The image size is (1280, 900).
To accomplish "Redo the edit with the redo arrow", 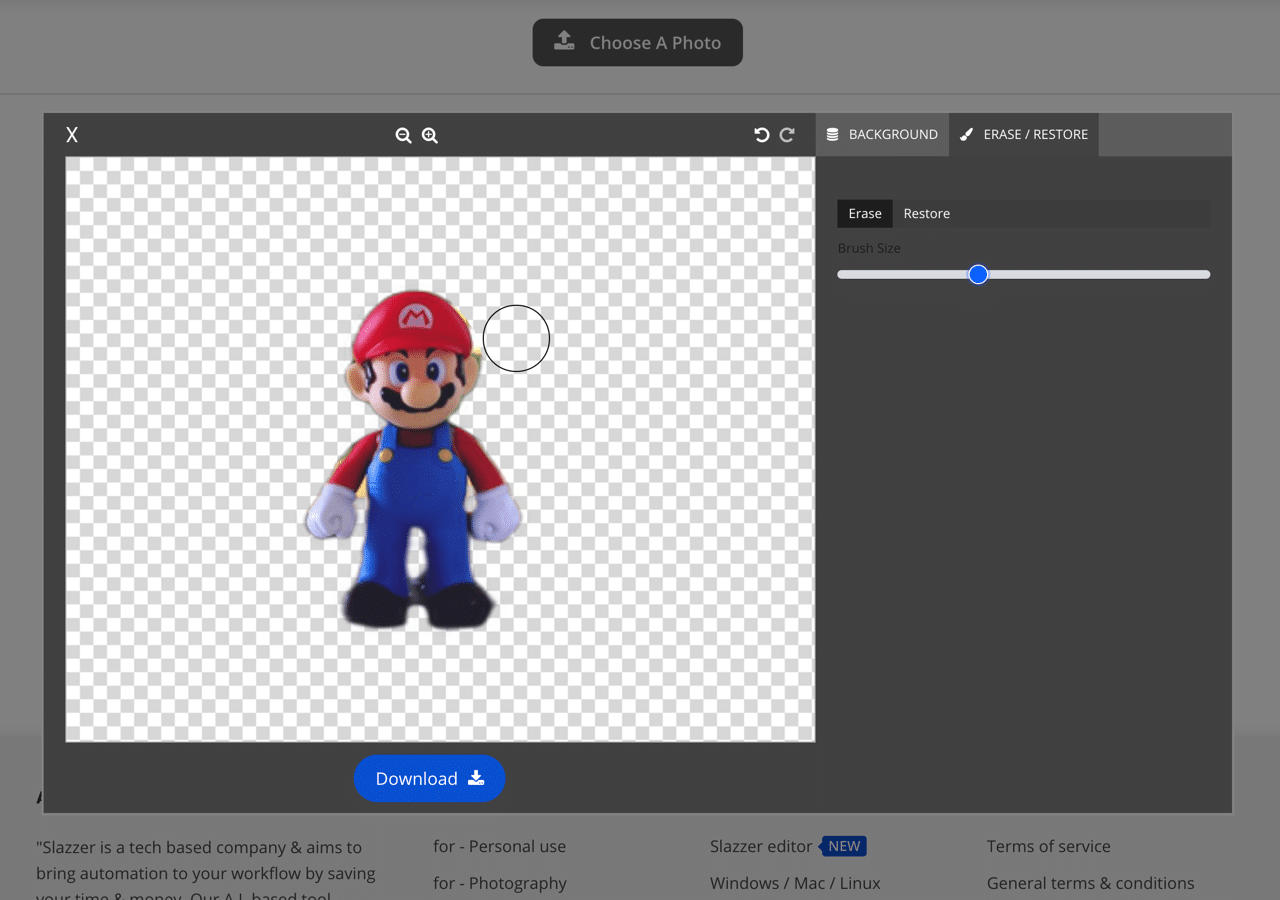I will [787, 135].
